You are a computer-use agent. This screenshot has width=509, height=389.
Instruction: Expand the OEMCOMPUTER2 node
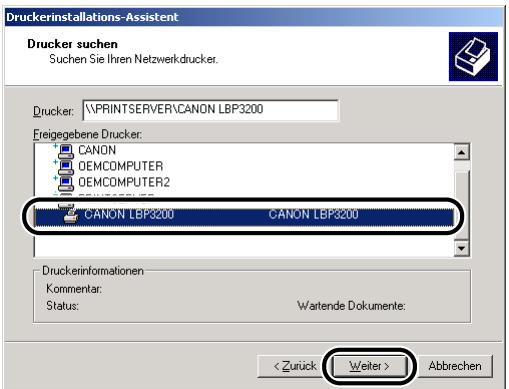tap(55, 178)
